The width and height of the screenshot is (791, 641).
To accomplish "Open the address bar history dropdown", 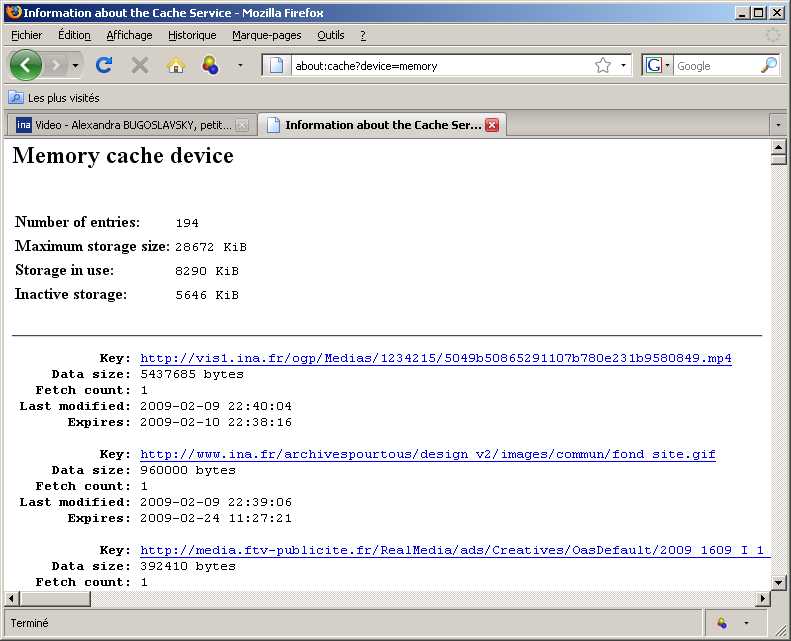I will (x=624, y=66).
